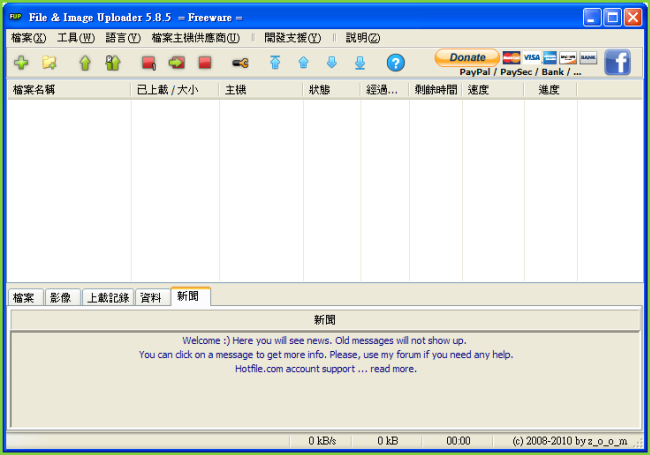Viewport: 650px width, 455px height.
Task: Click the add folder icon
Action: pos(49,63)
